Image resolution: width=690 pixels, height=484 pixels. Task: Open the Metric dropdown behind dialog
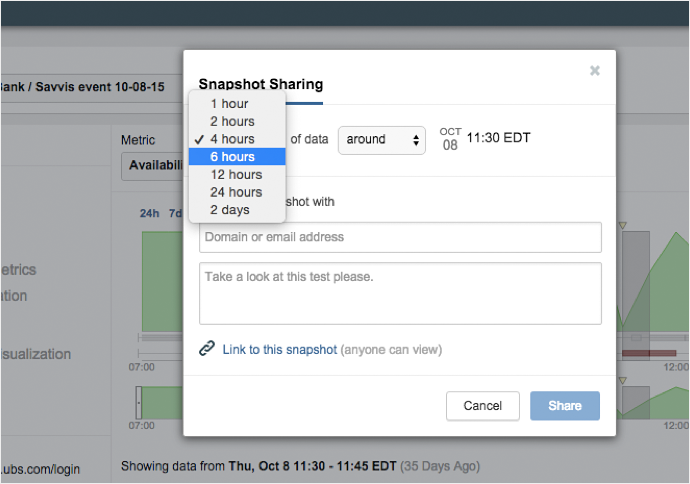[x=154, y=167]
